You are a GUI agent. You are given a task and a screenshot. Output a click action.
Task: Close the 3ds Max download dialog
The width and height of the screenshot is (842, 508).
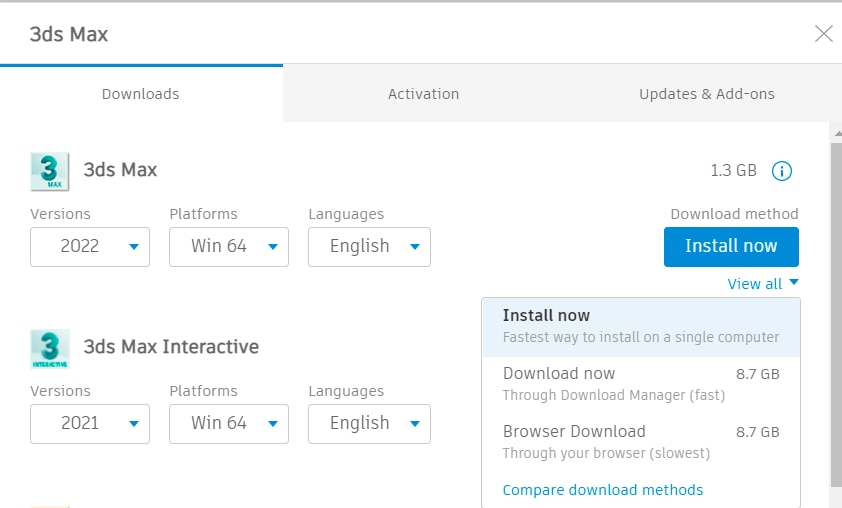tap(823, 33)
